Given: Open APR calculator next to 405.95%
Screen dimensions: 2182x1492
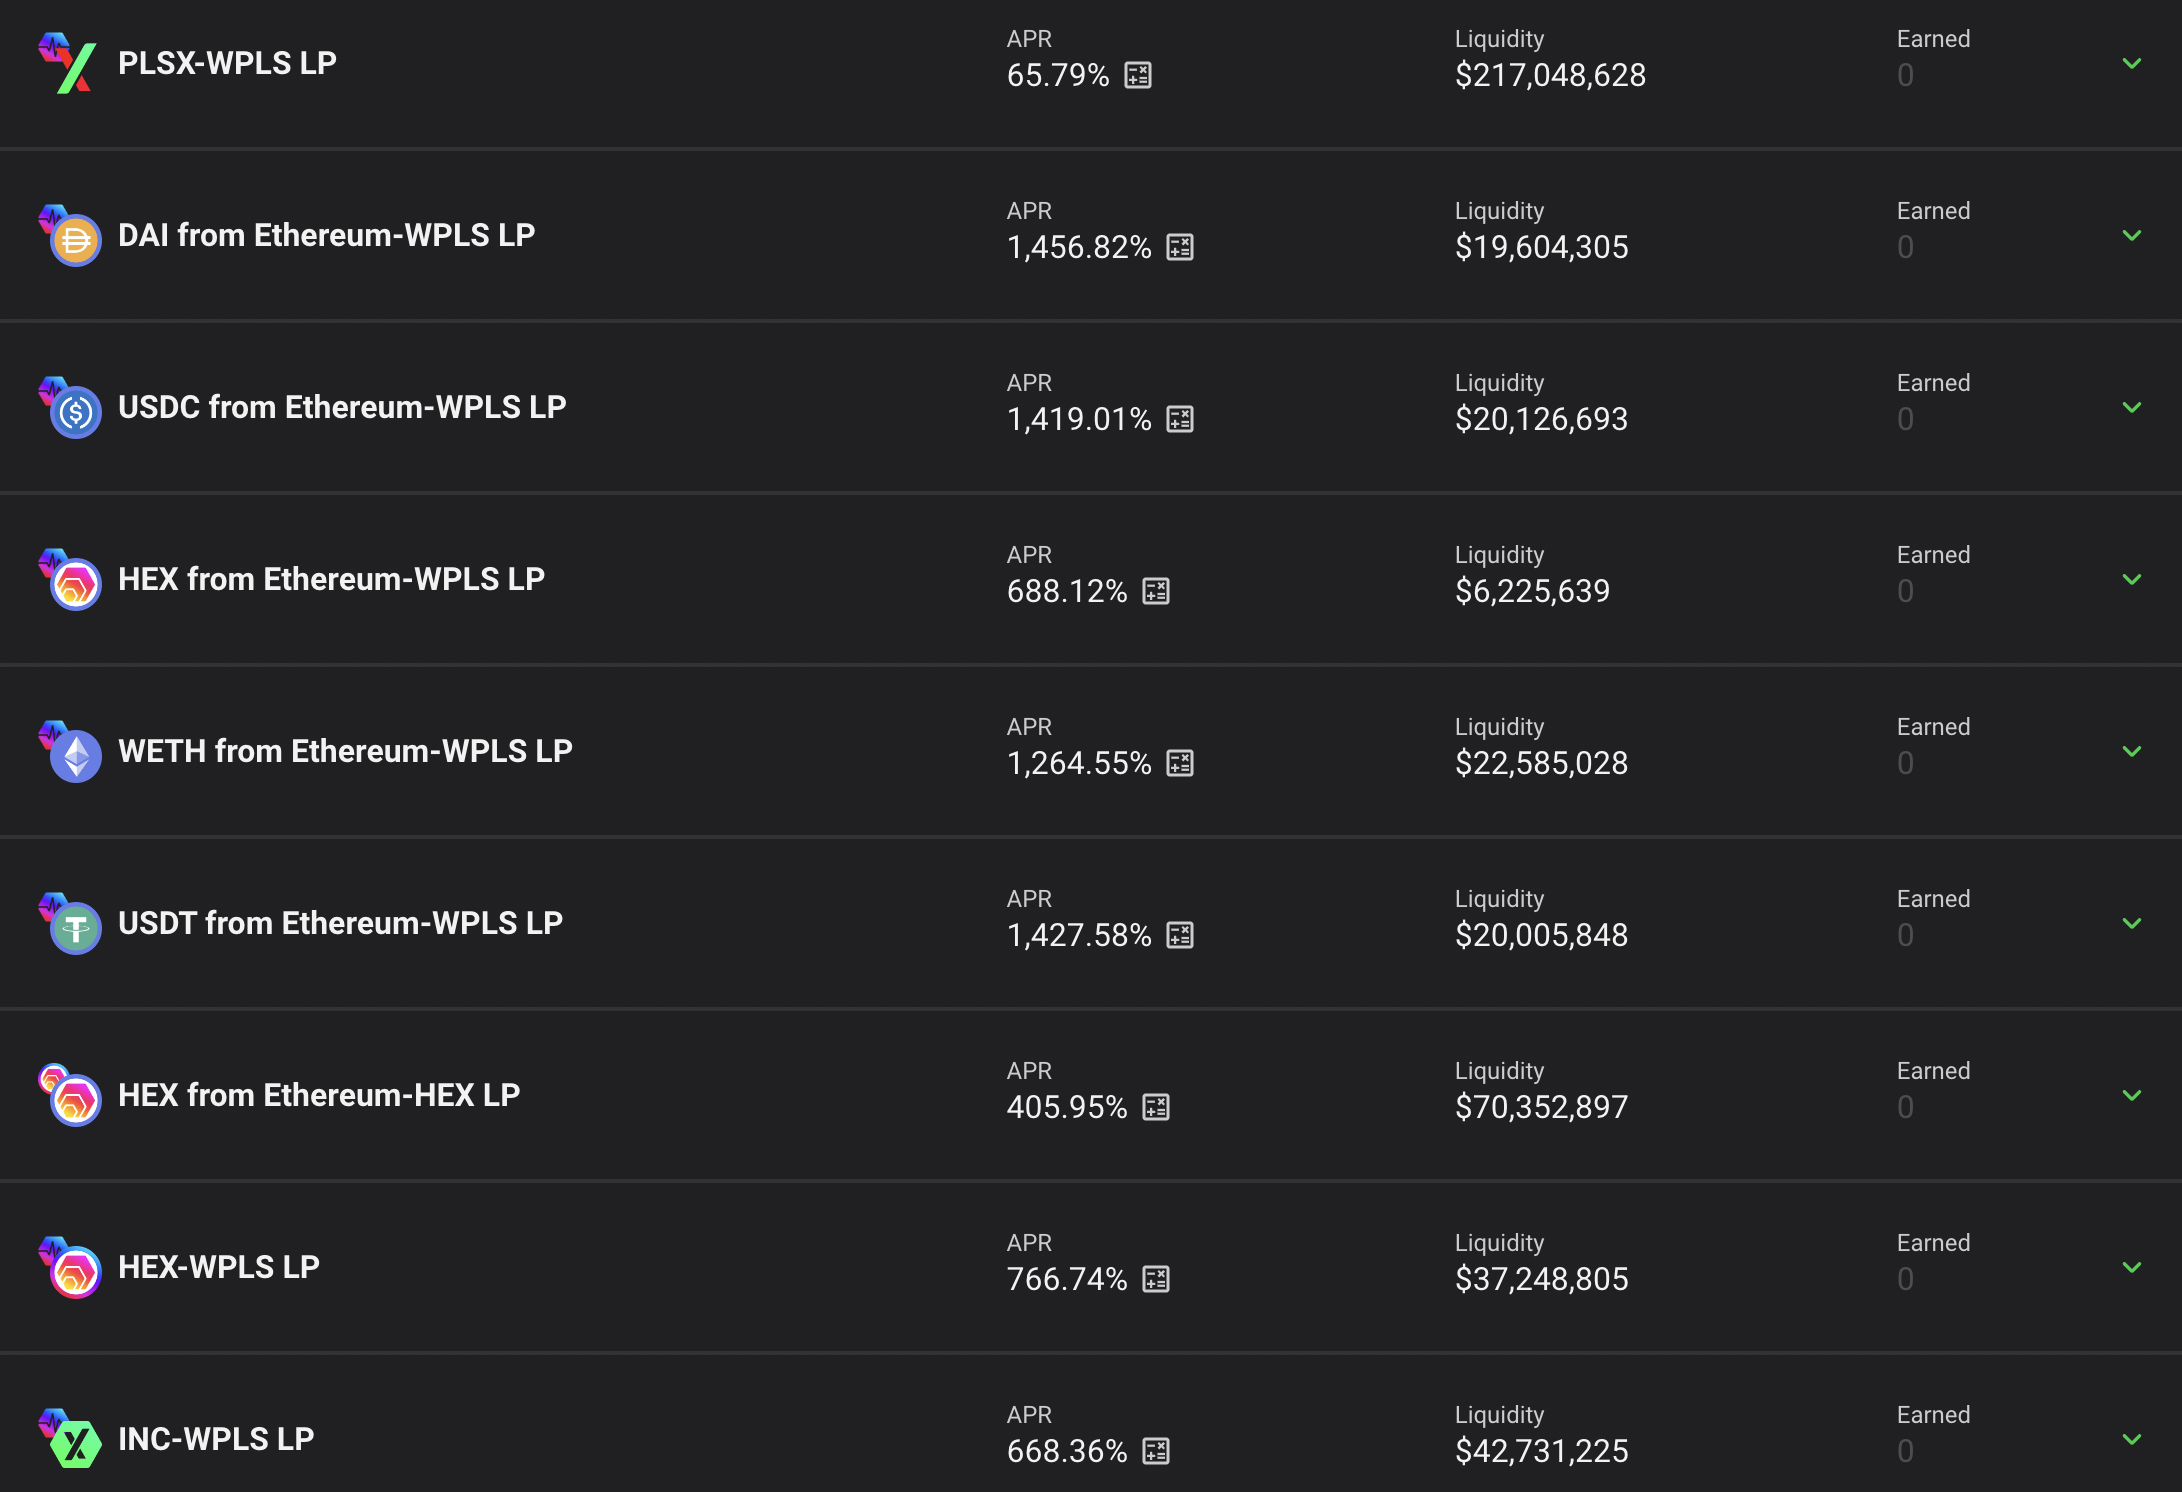Looking at the screenshot, I should pos(1156,1107).
